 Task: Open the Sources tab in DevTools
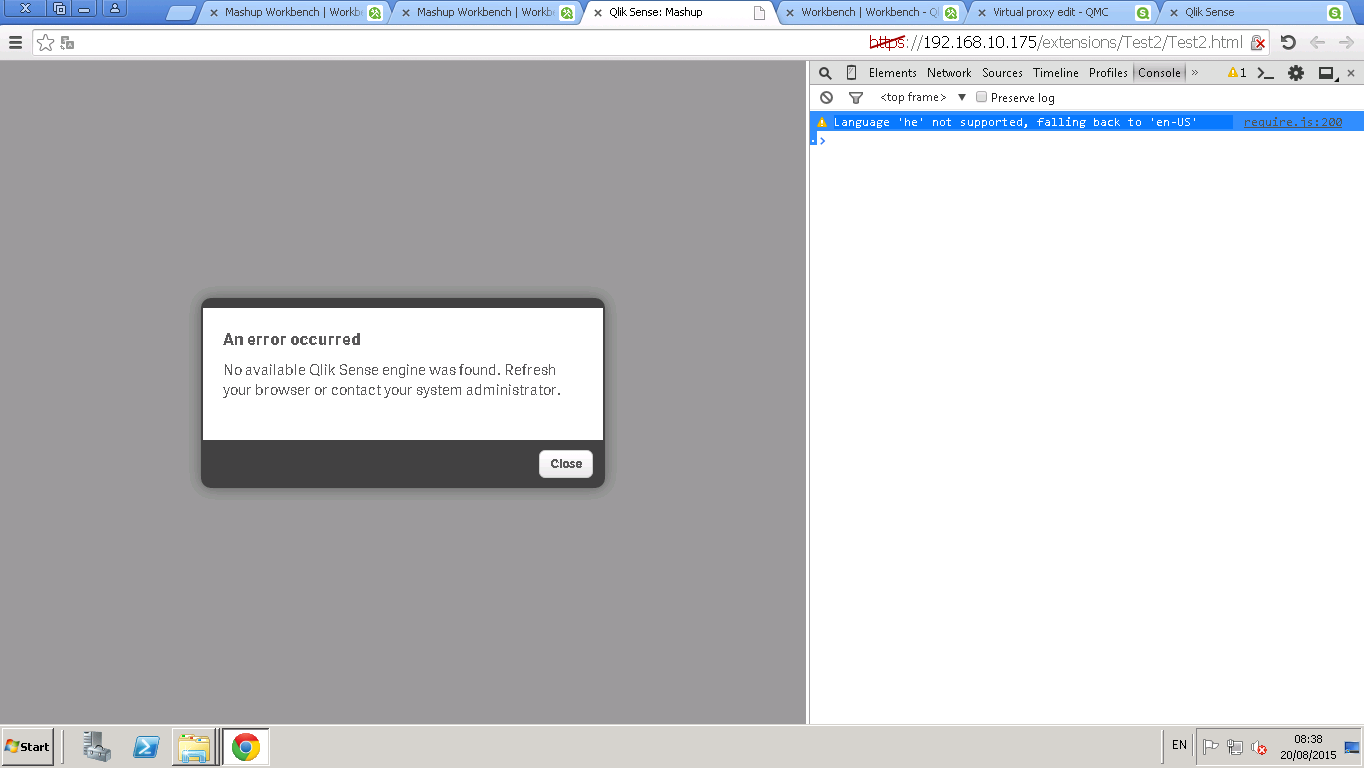[x=1002, y=73]
